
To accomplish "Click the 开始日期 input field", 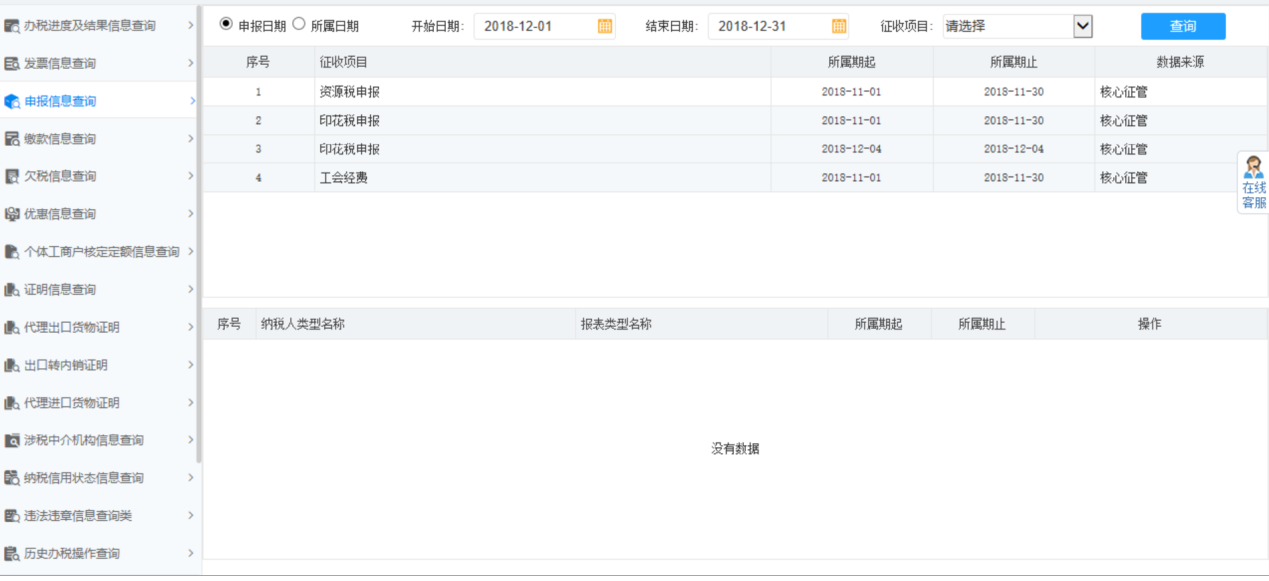I will 536,27.
